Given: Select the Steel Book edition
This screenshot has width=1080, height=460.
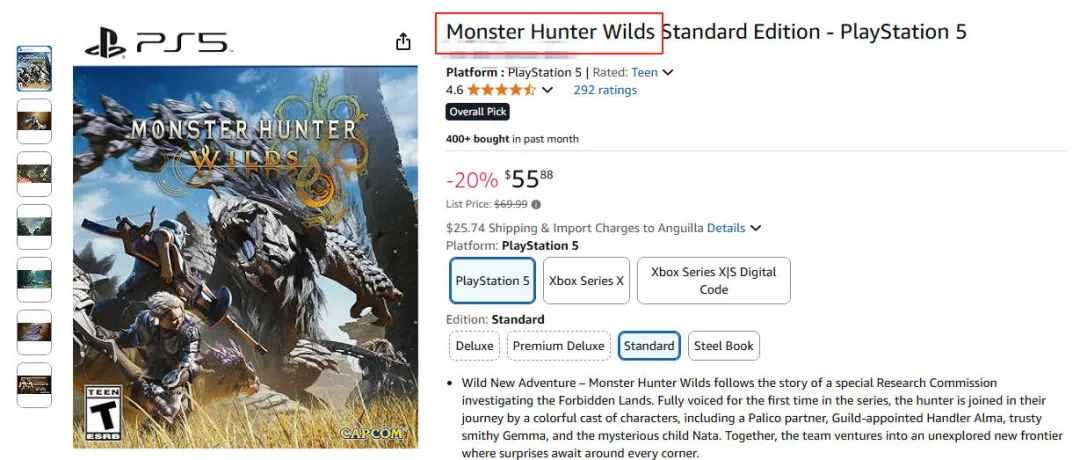Looking at the screenshot, I should [724, 346].
